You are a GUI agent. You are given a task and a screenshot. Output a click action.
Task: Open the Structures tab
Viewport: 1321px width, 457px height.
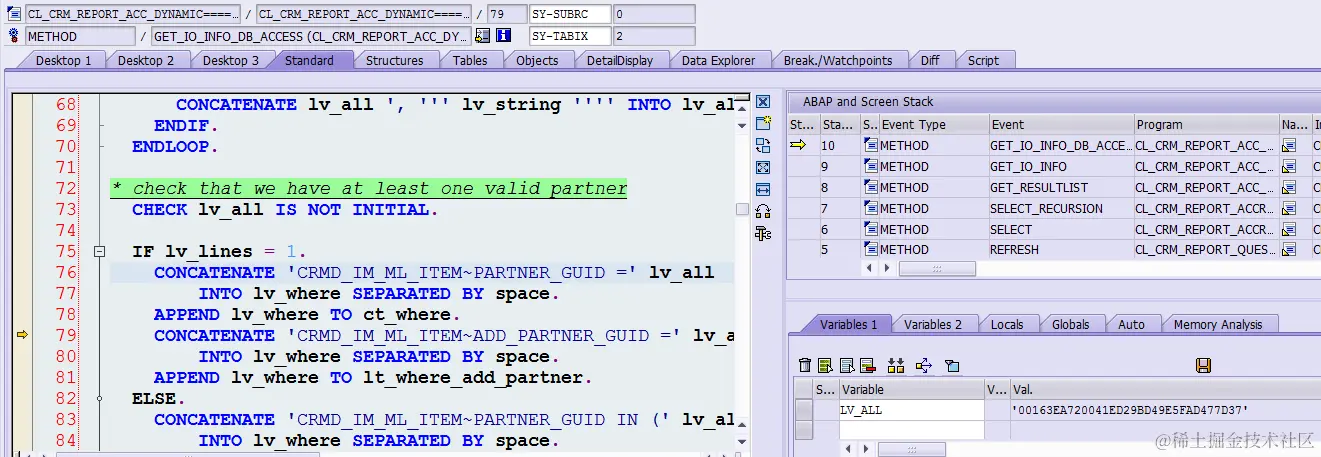[x=395, y=60]
